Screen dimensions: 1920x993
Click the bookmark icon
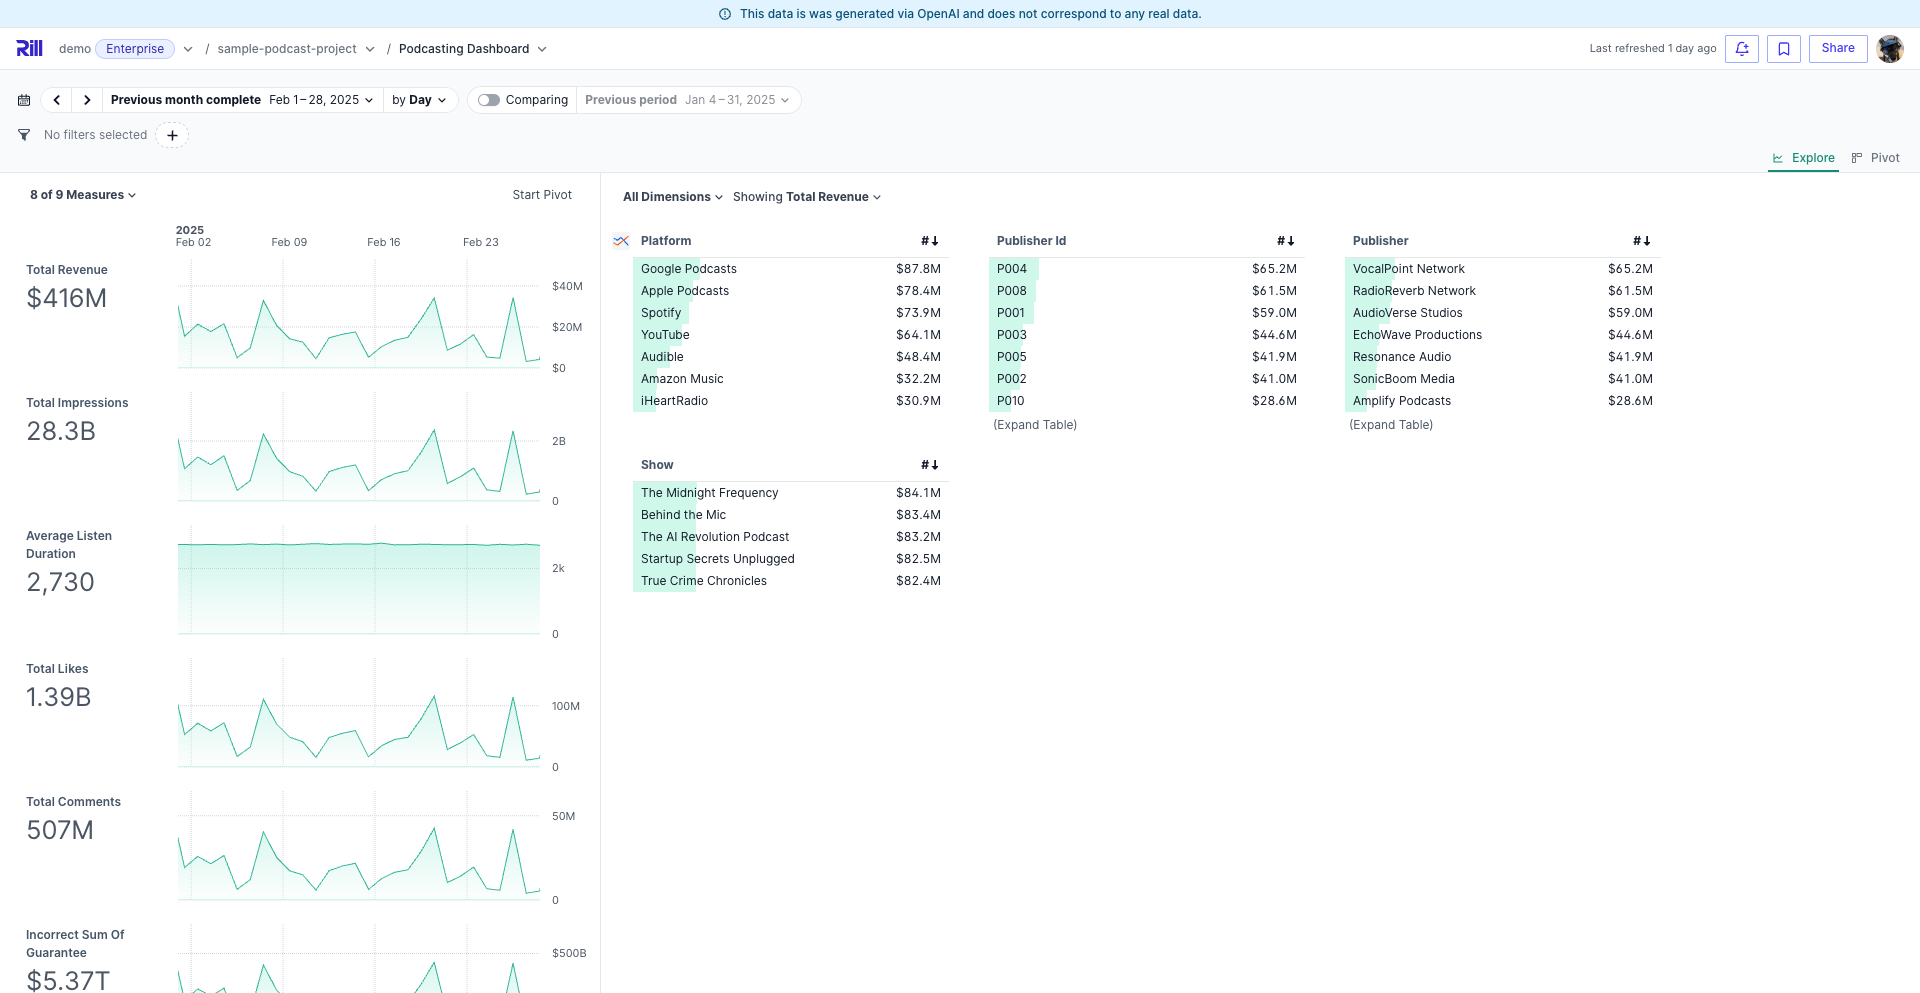[1783, 48]
